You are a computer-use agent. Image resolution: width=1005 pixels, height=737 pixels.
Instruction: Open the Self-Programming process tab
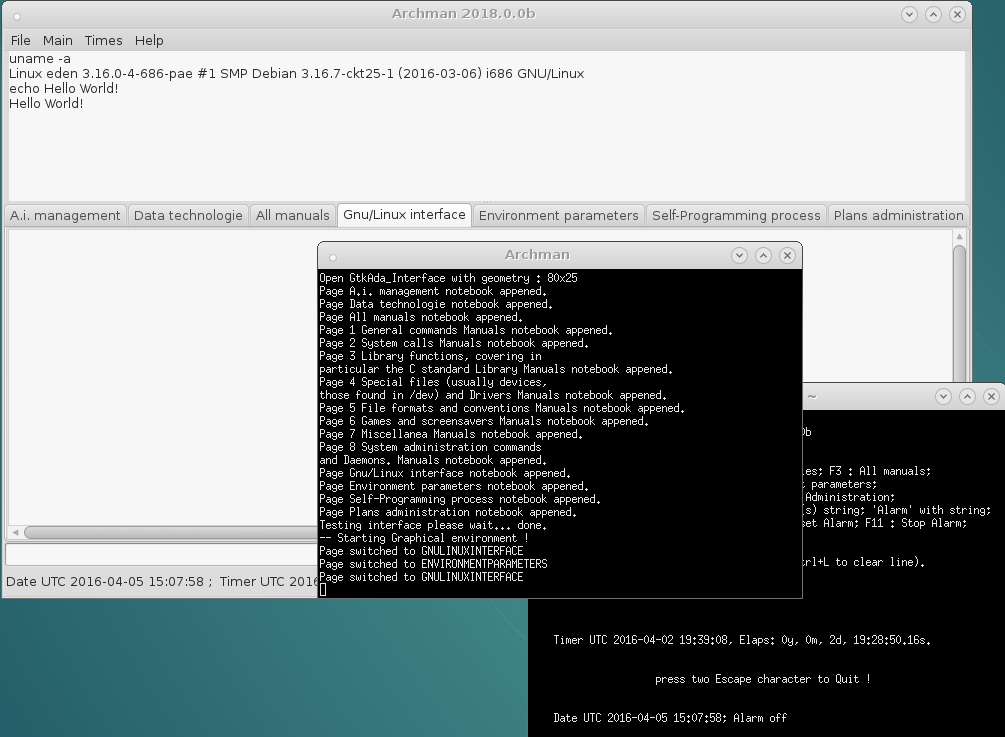click(736, 215)
